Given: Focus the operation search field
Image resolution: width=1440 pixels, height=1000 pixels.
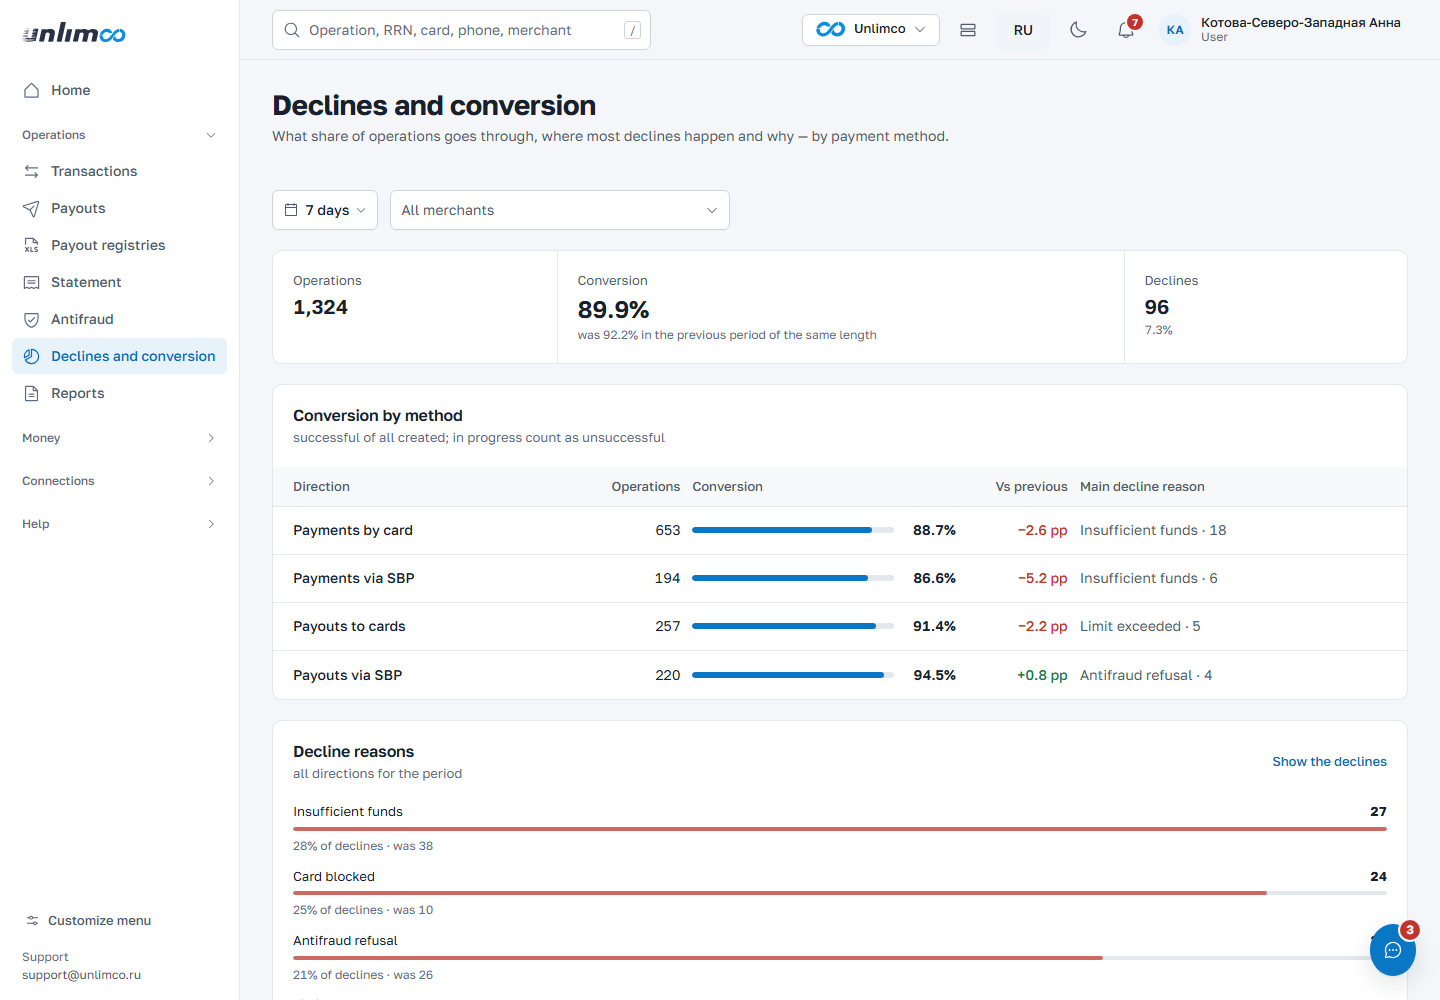Looking at the screenshot, I should coord(461,30).
